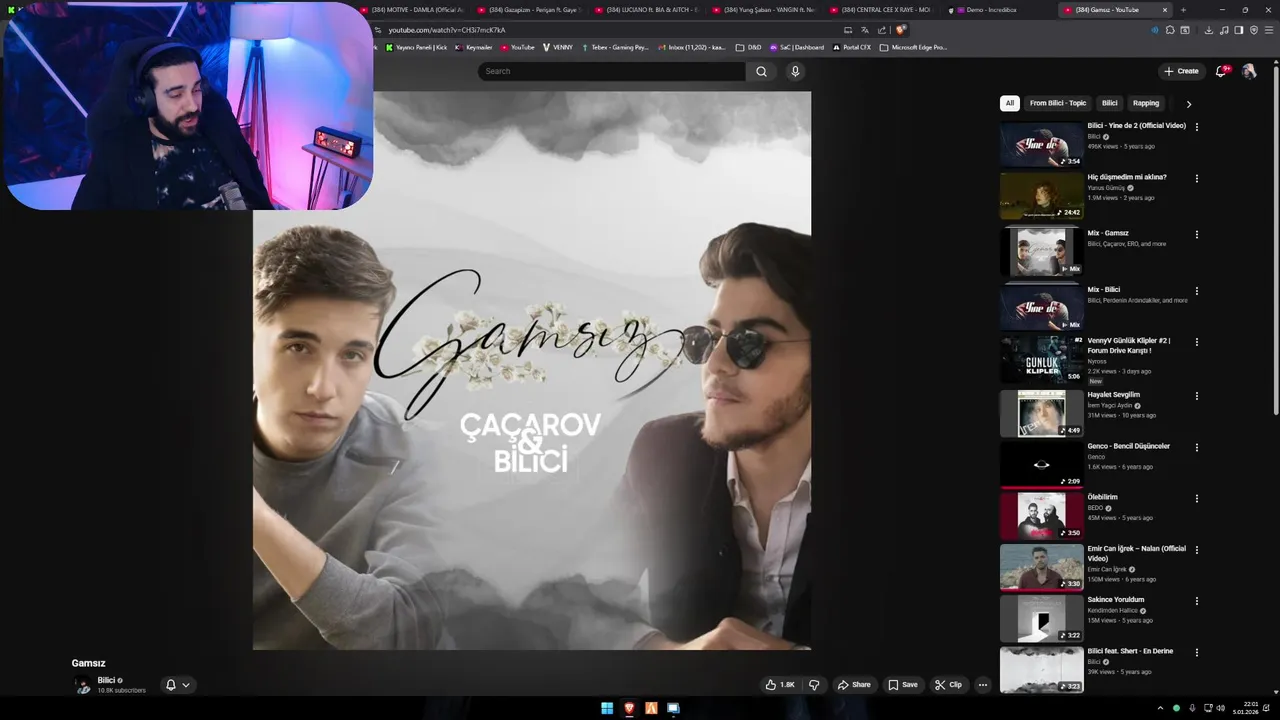This screenshot has height=720, width=1280.
Task: Open Keymailer bookmark
Action: (x=474, y=47)
